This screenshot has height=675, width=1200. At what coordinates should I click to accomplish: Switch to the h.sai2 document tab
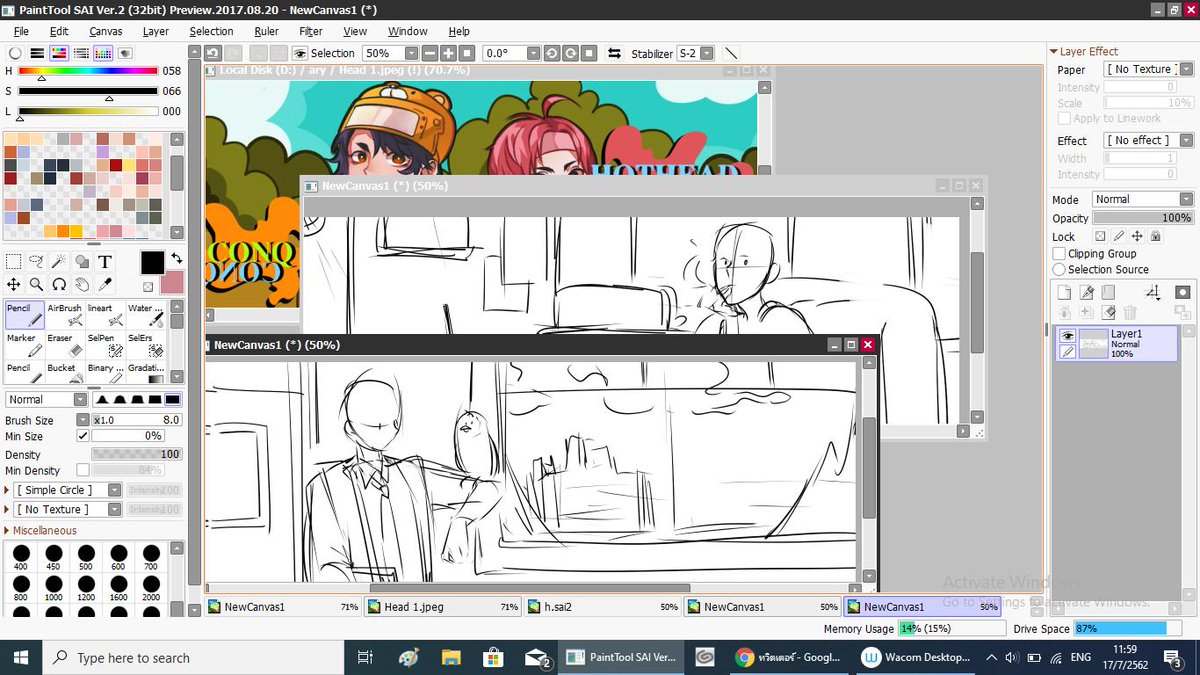(x=602, y=607)
